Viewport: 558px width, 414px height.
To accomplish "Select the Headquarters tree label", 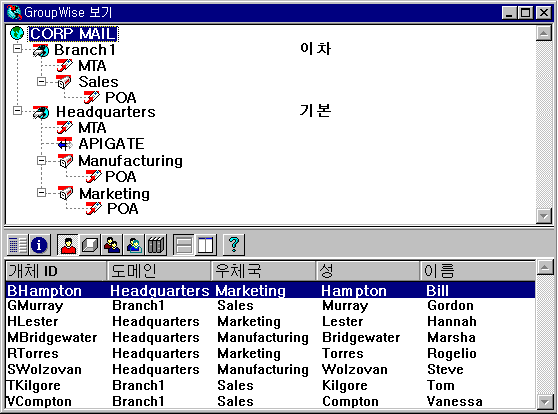I will point(106,112).
